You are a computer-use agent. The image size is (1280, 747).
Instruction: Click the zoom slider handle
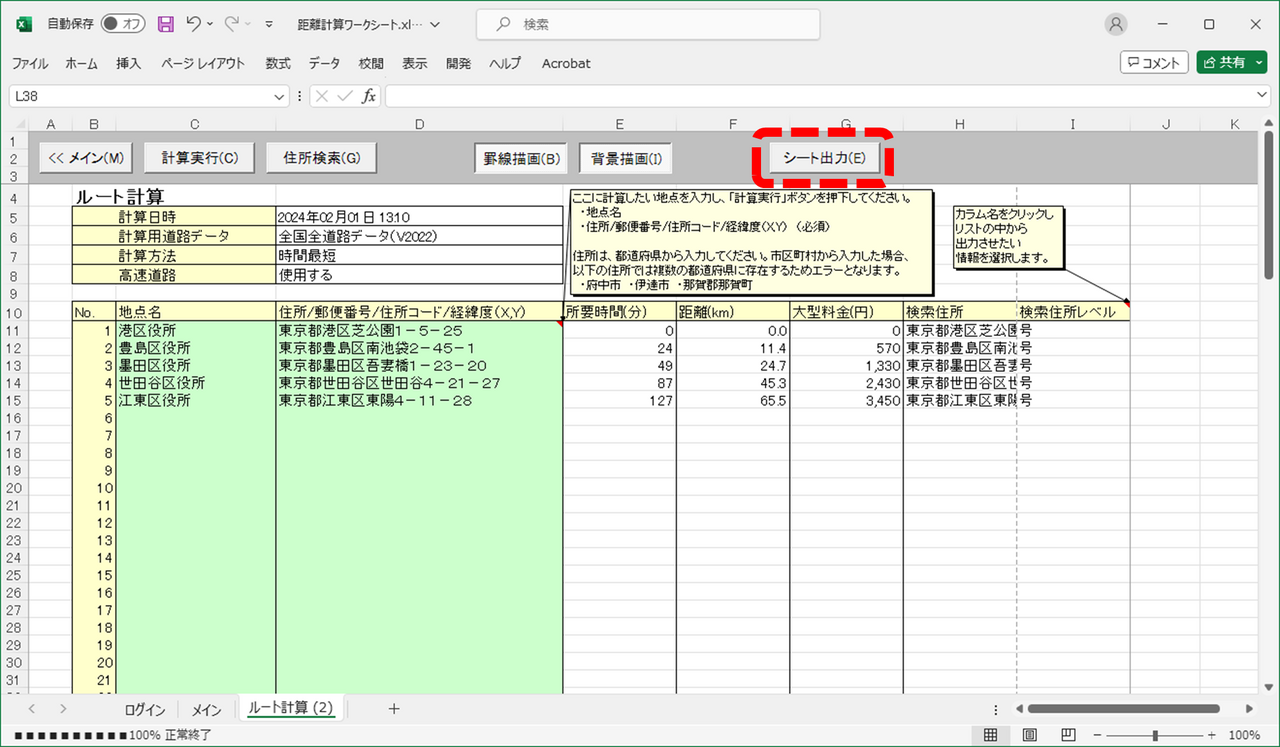coord(1155,735)
